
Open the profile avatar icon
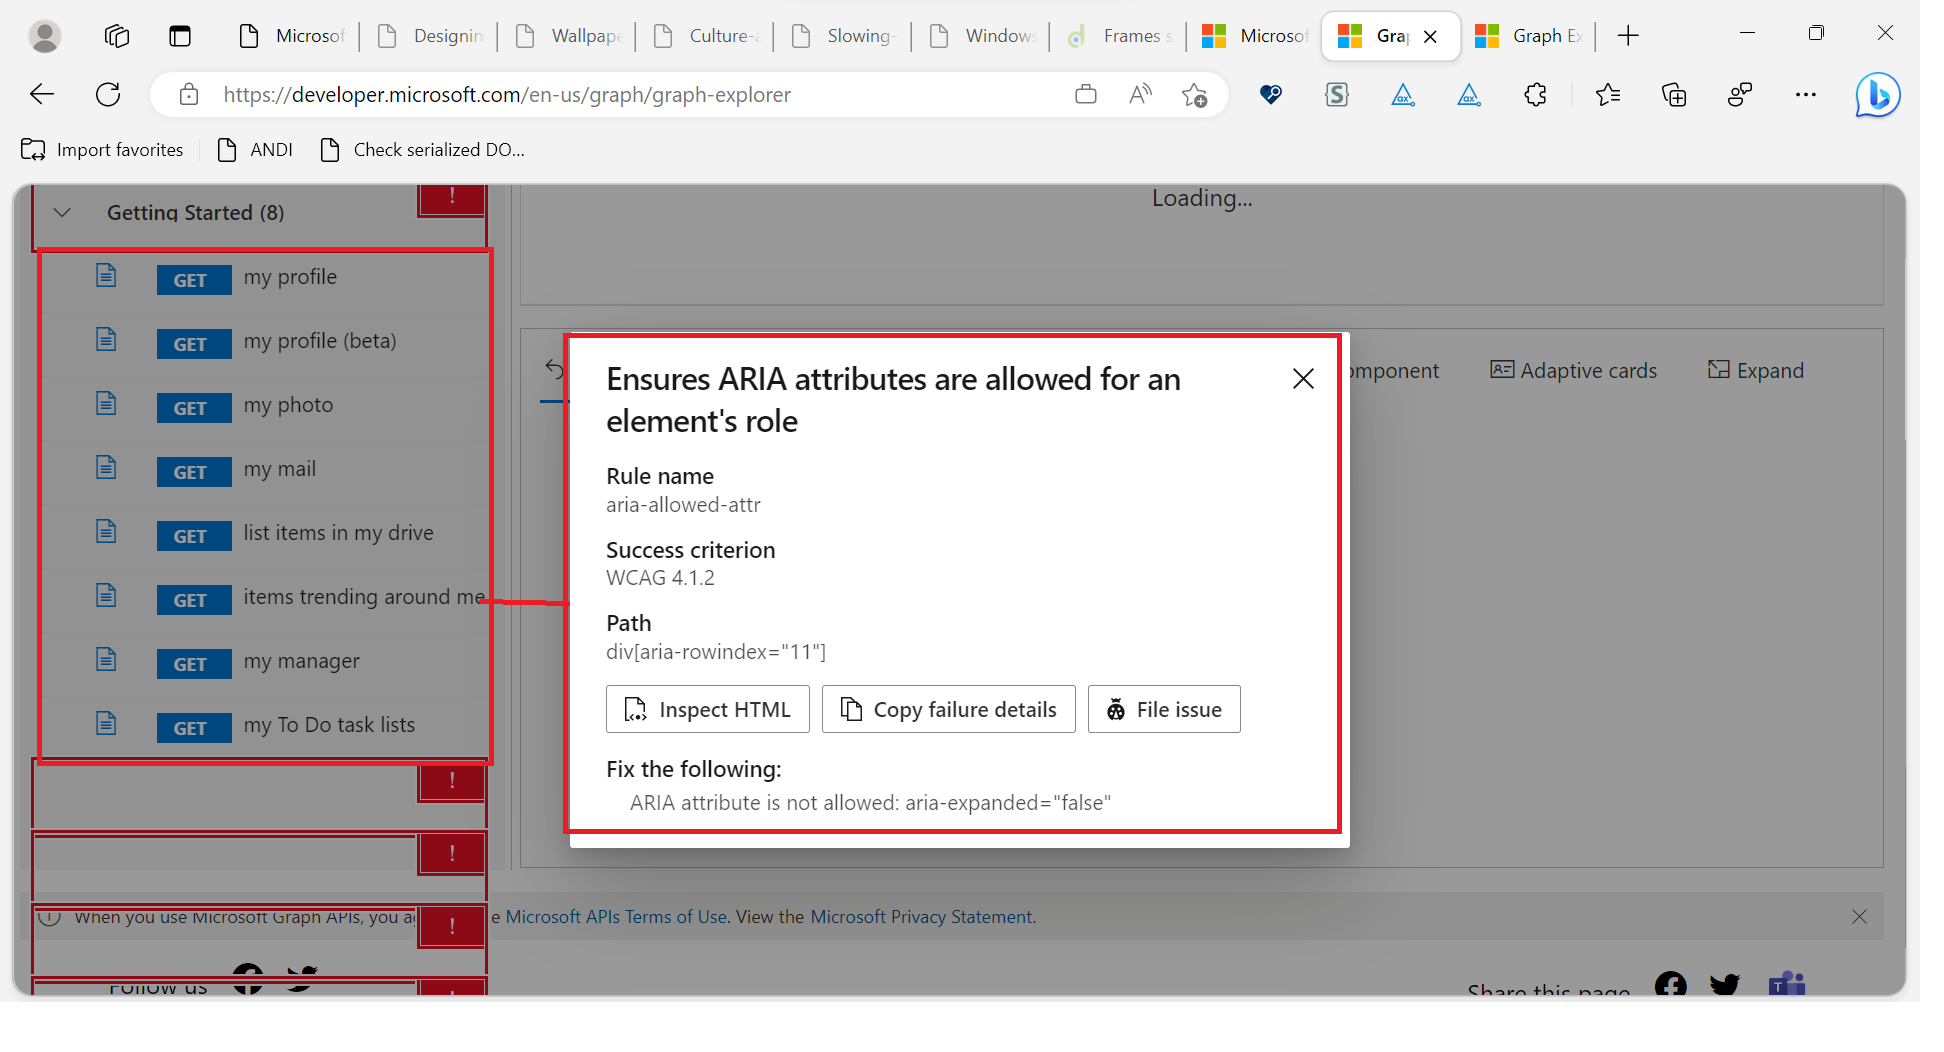[44, 36]
